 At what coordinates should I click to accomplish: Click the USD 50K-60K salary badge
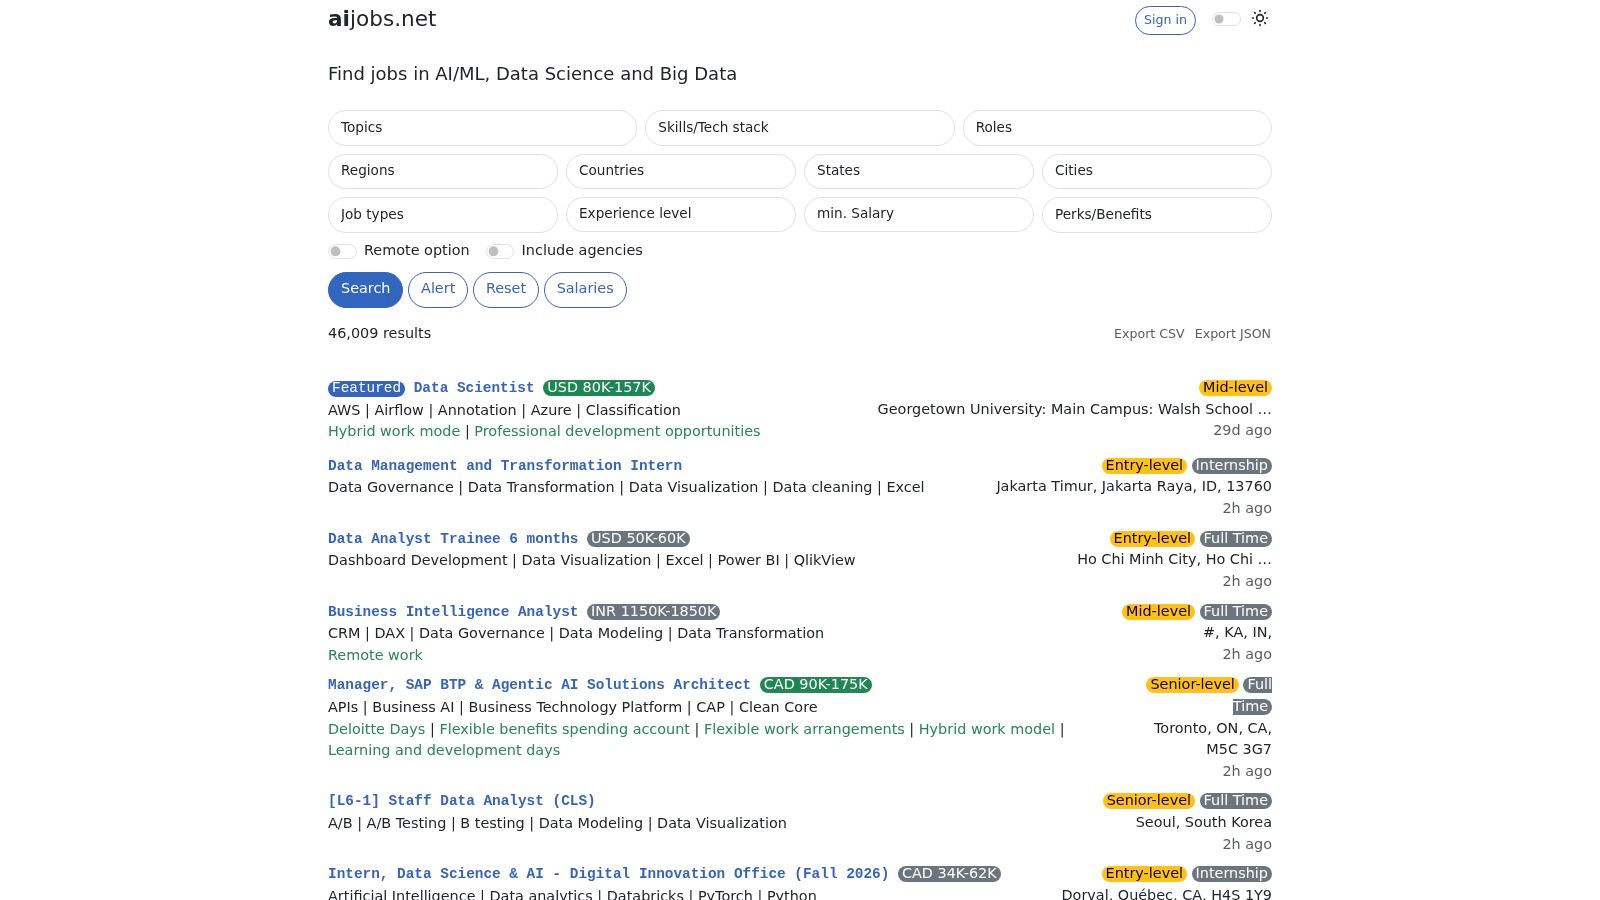(x=638, y=539)
